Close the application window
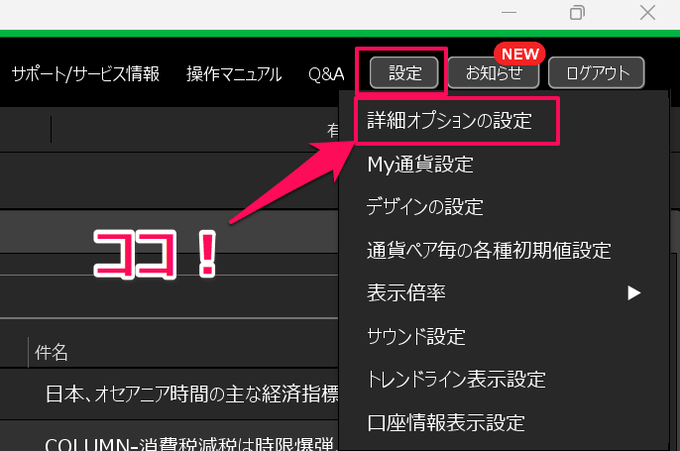The height and width of the screenshot is (451, 680). pyautogui.click(x=647, y=13)
